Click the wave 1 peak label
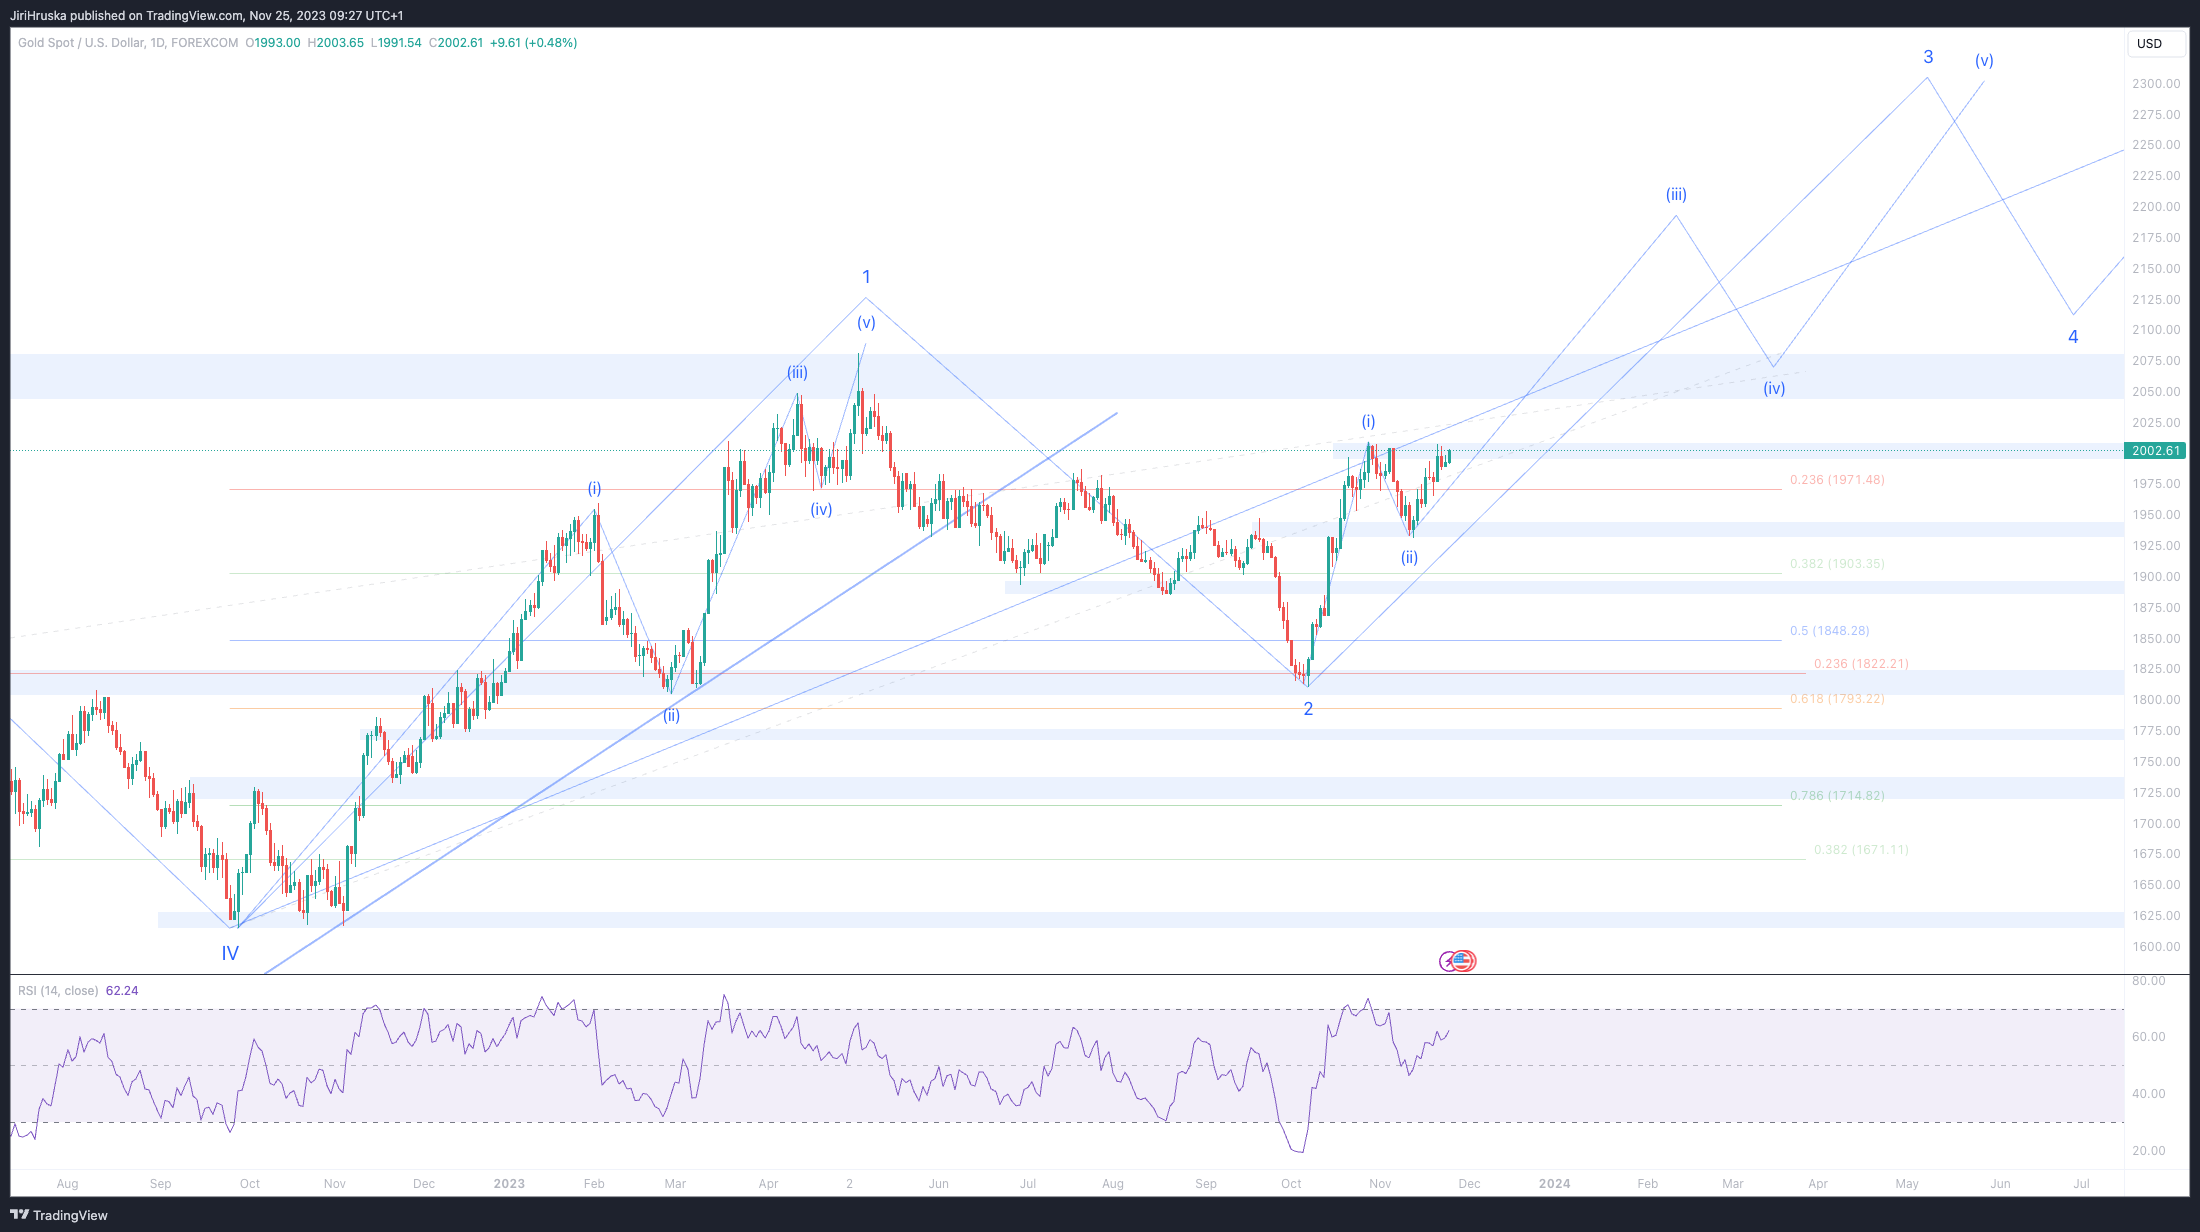This screenshot has width=2200, height=1232. pyautogui.click(x=866, y=277)
